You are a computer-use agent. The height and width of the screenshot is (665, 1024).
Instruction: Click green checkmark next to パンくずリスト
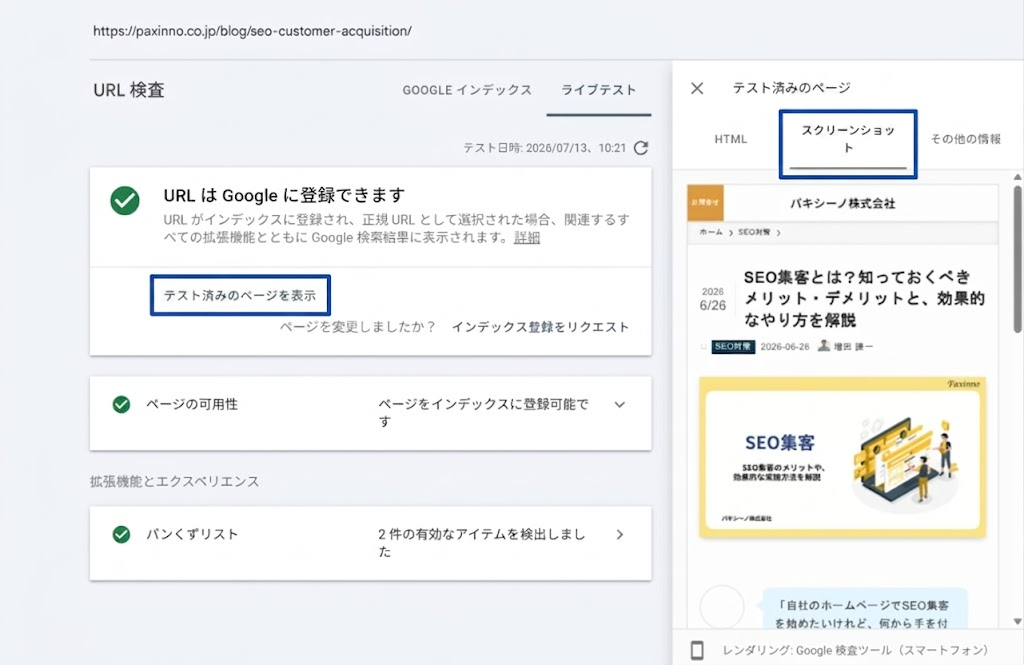(x=121, y=534)
